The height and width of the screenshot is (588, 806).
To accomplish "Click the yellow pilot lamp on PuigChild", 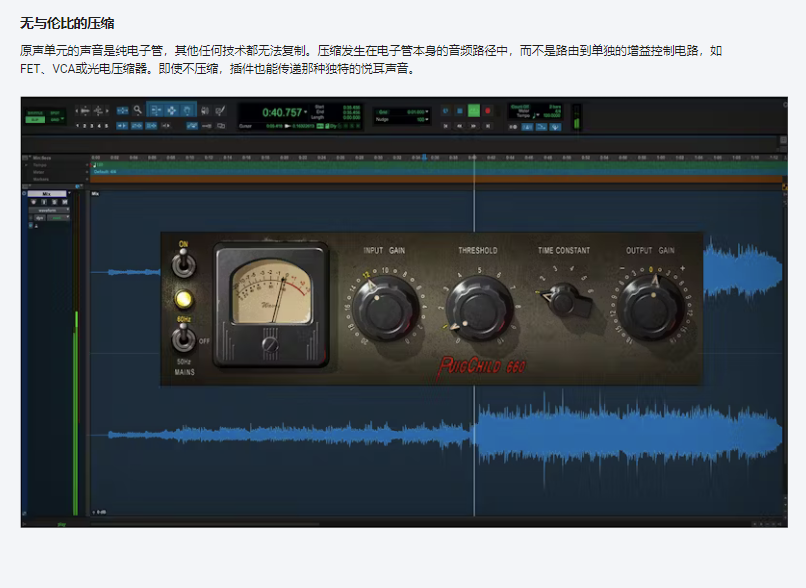I will coord(183,299).
